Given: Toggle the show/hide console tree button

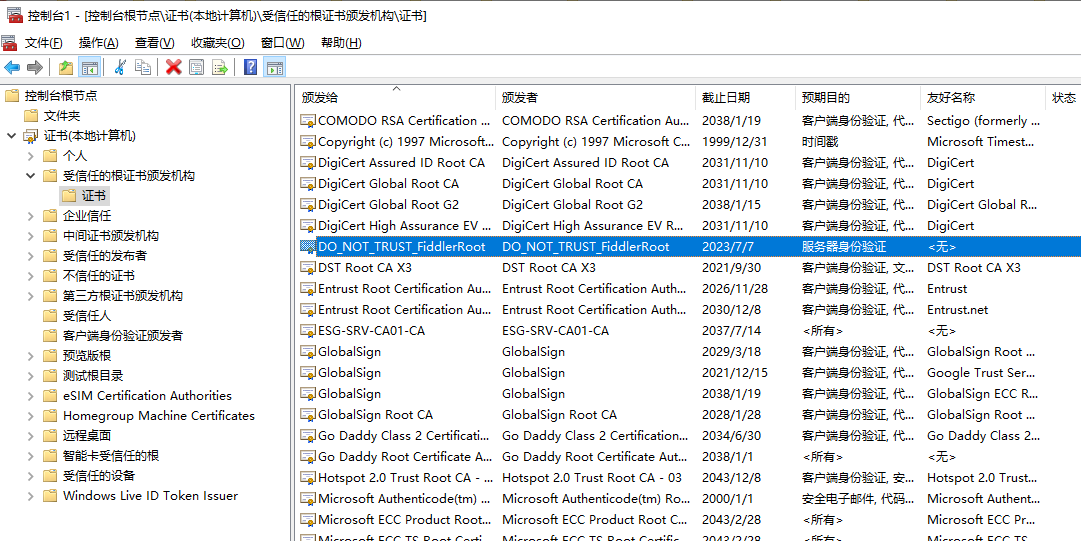Looking at the screenshot, I should point(90,67).
